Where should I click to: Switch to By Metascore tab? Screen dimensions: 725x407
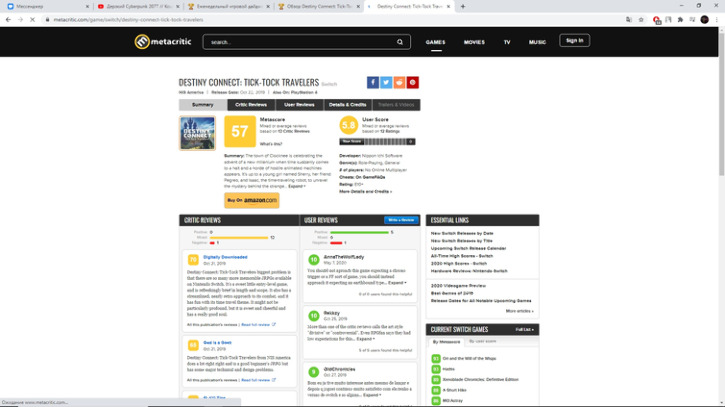446,342
